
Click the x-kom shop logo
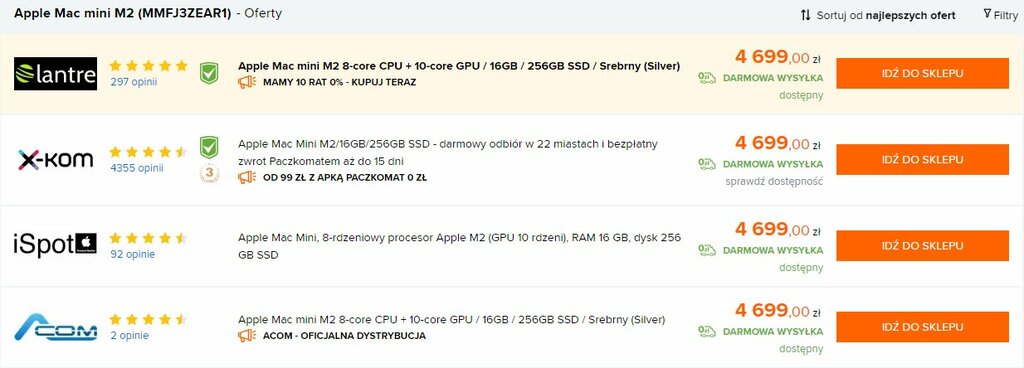[x=56, y=159]
